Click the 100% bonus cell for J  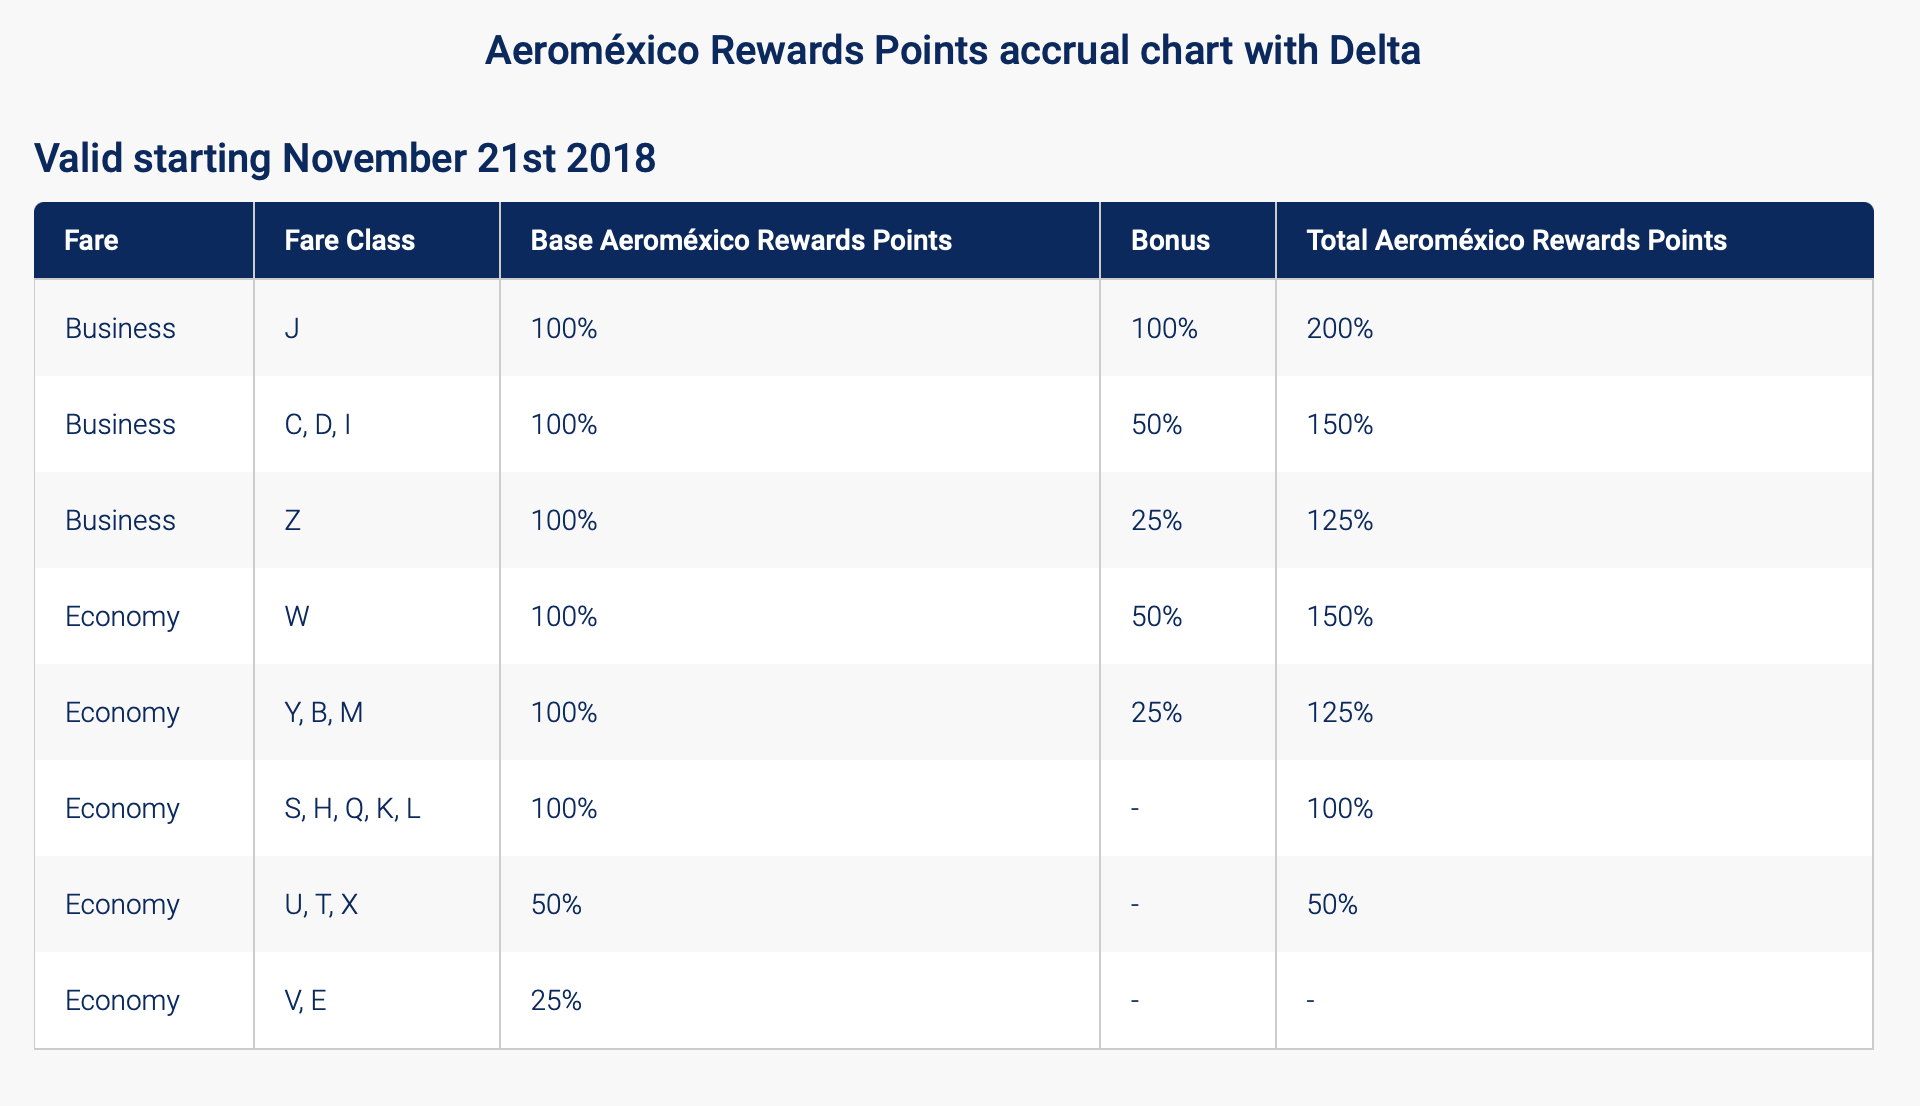[1164, 328]
